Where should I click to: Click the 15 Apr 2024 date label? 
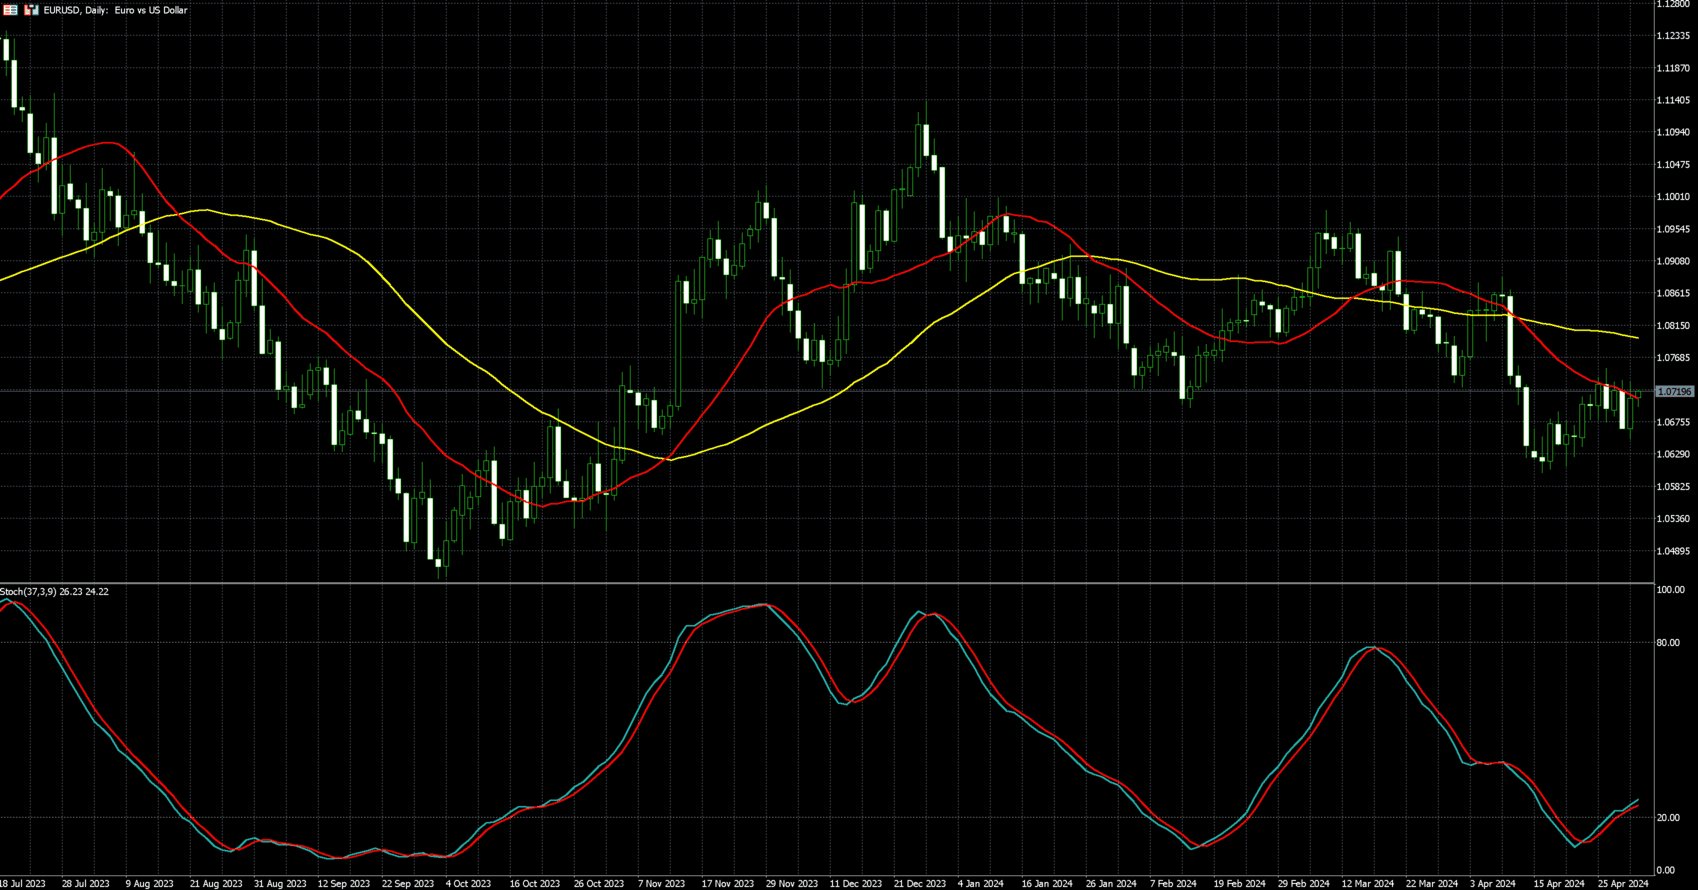pos(1559,884)
